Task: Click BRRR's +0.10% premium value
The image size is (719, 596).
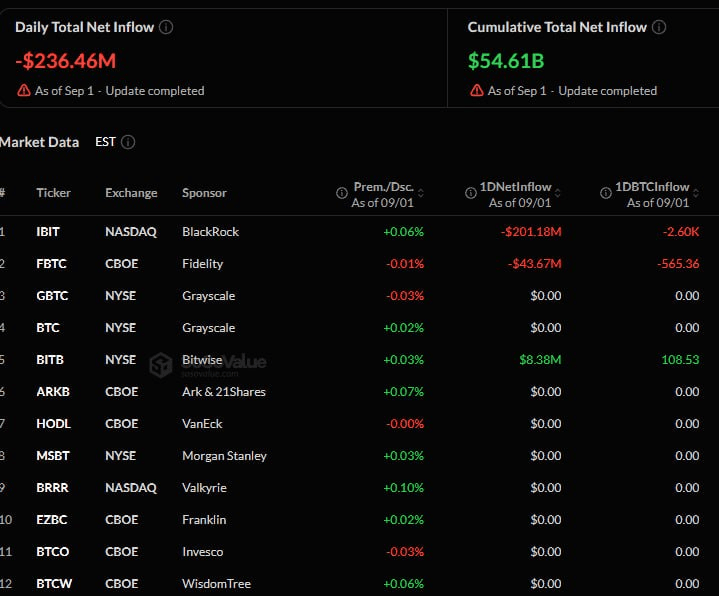Action: 404,488
